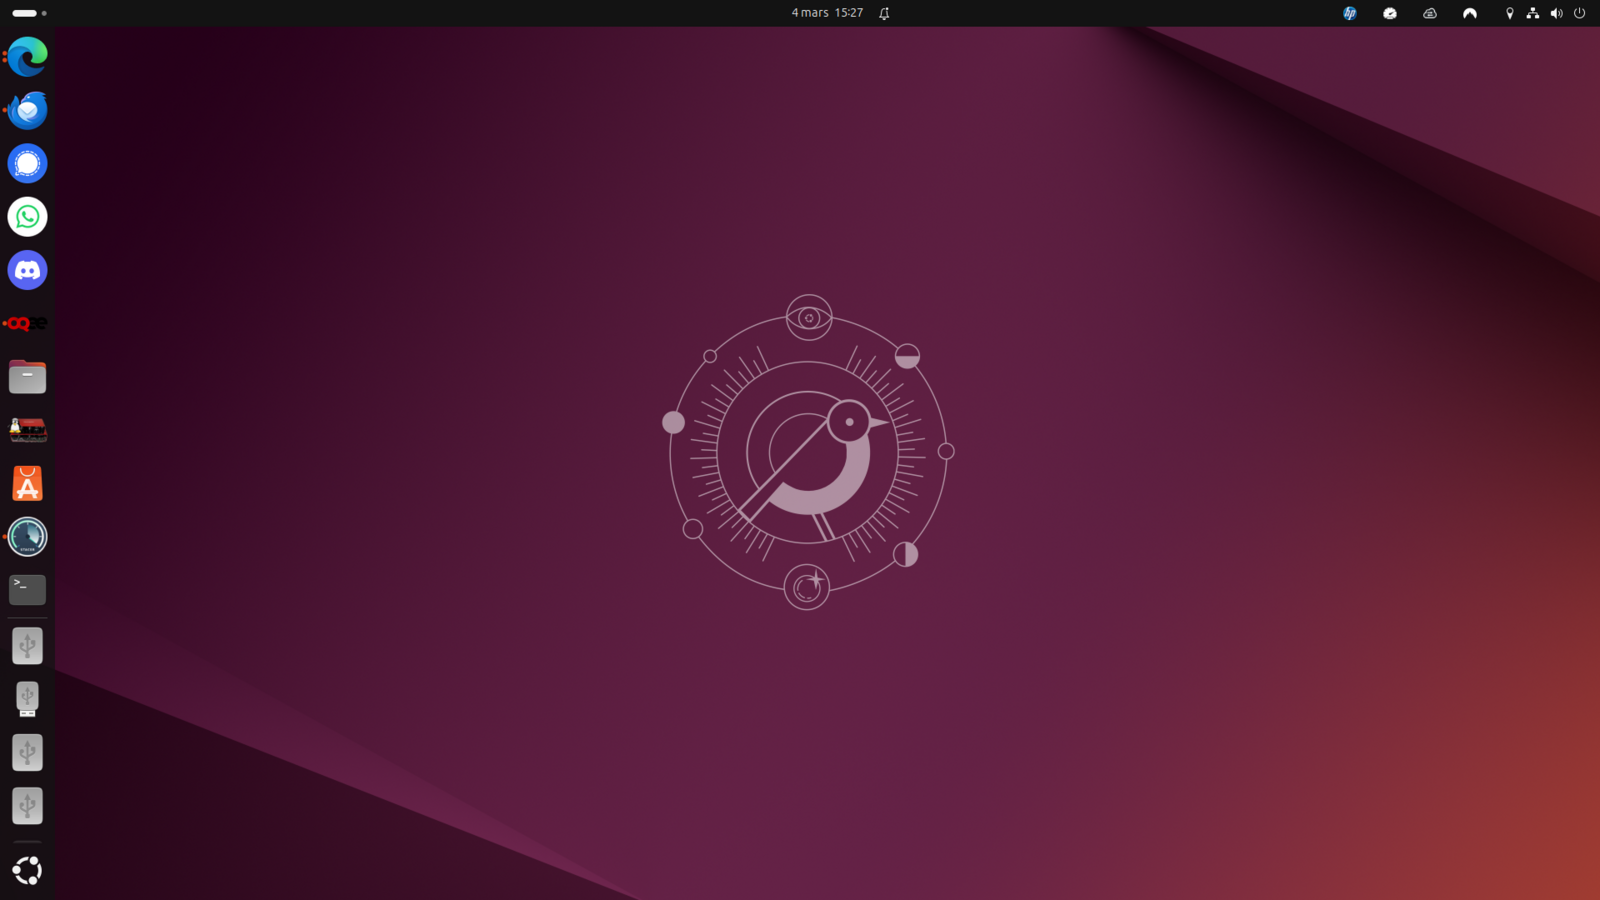Launch Microsoft Edge from the dock
The height and width of the screenshot is (900, 1600).
pos(27,57)
